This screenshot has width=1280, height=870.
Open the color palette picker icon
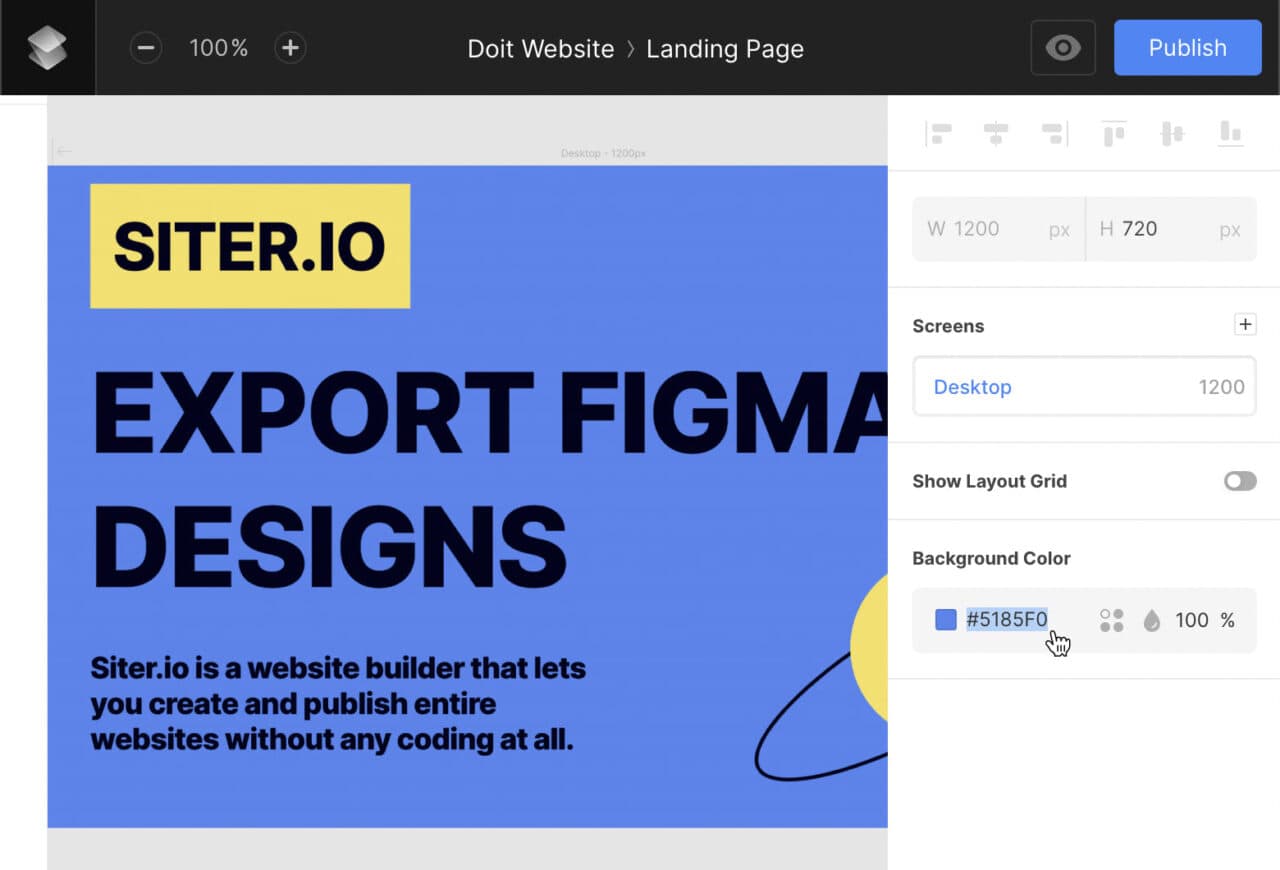1110,620
